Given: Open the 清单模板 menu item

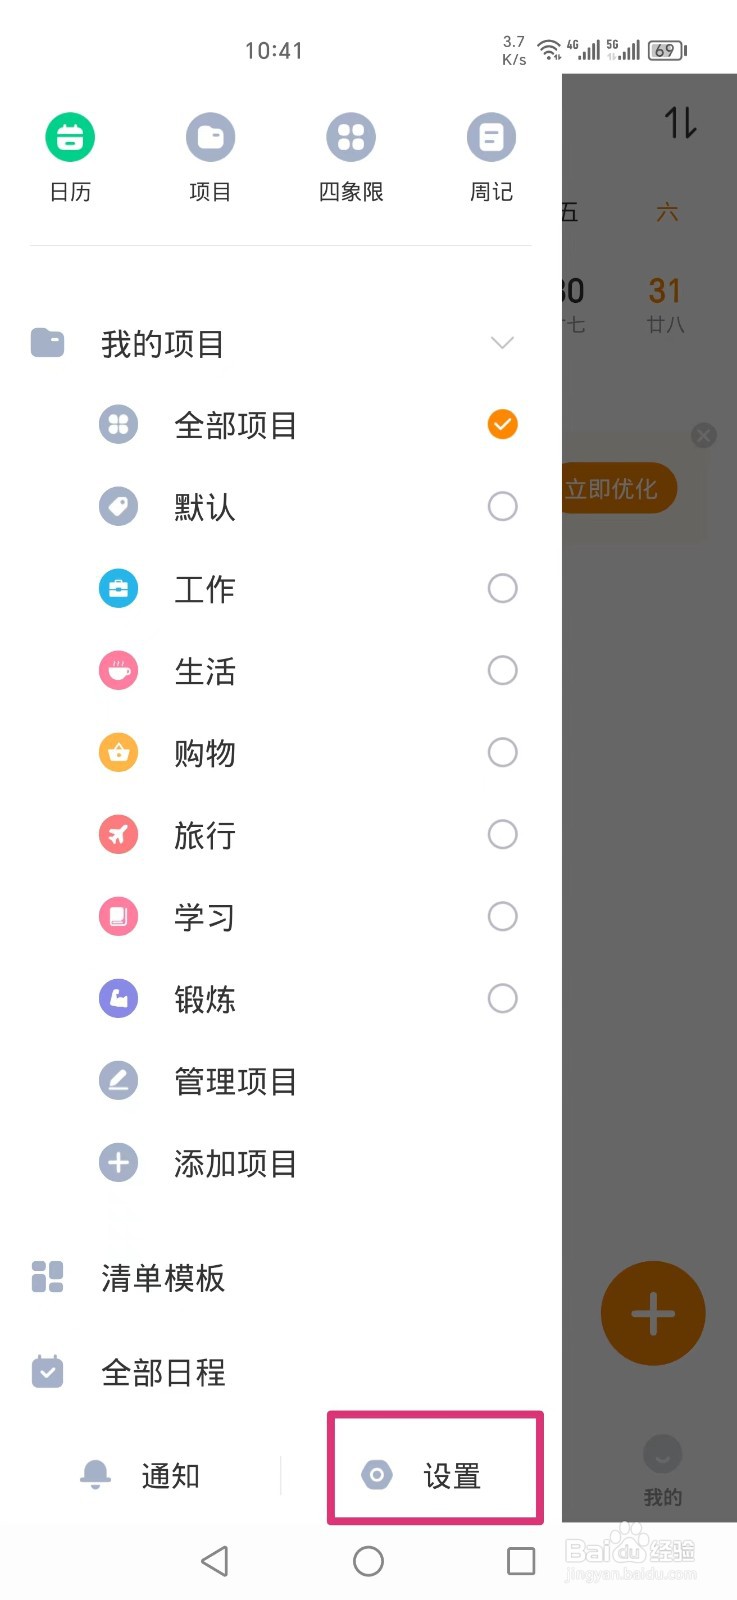Looking at the screenshot, I should click(162, 1278).
